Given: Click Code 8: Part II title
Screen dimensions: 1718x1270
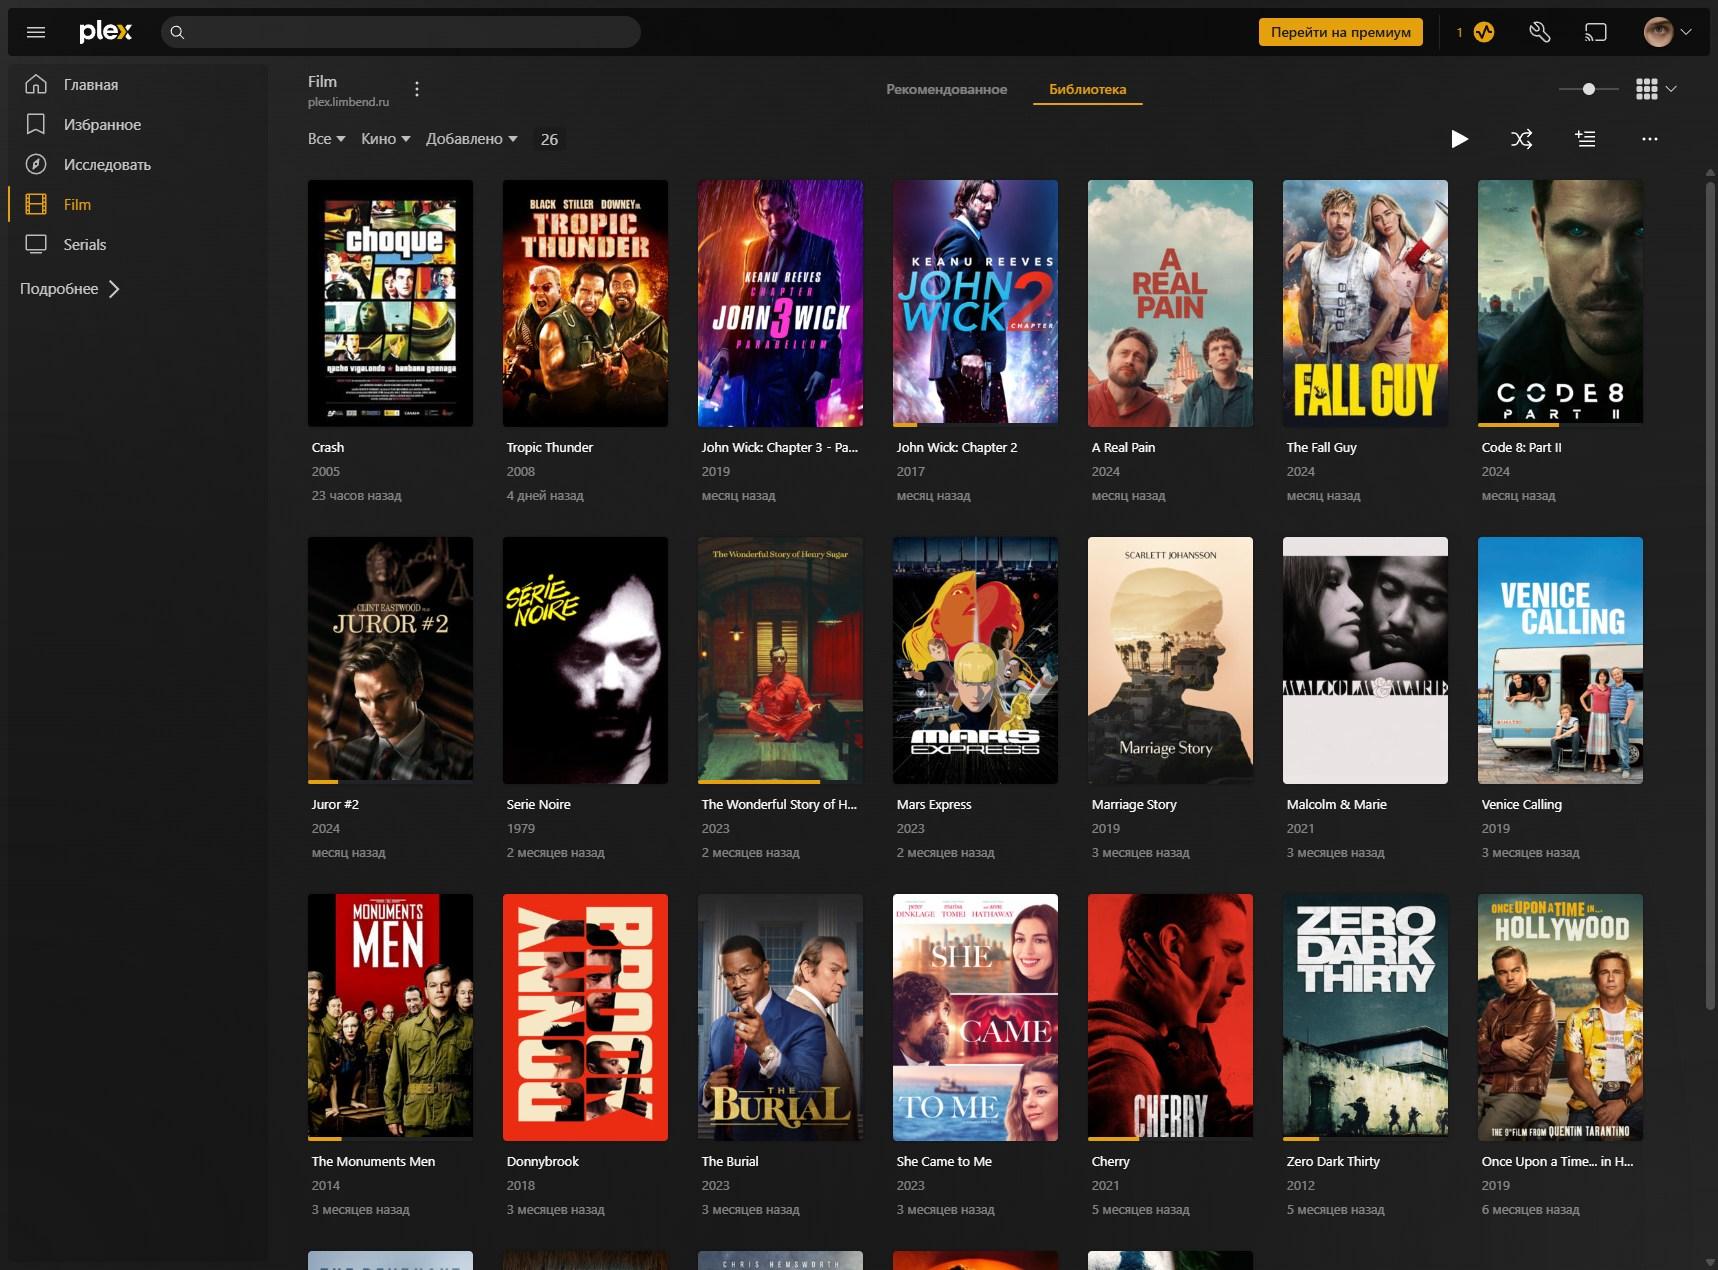Looking at the screenshot, I should [x=1521, y=447].
